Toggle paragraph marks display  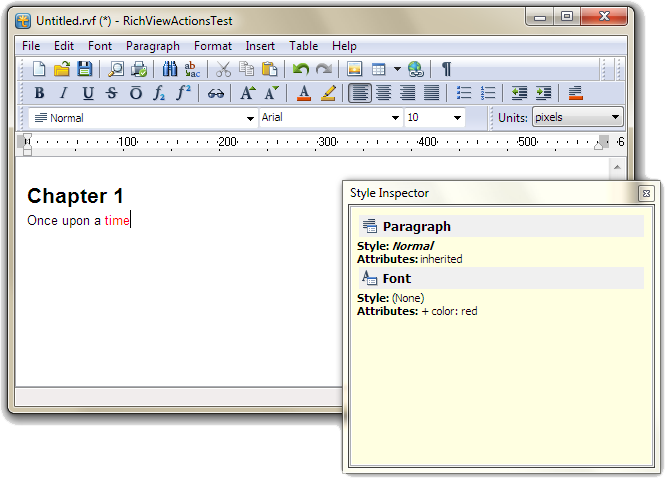pyautogui.click(x=446, y=69)
